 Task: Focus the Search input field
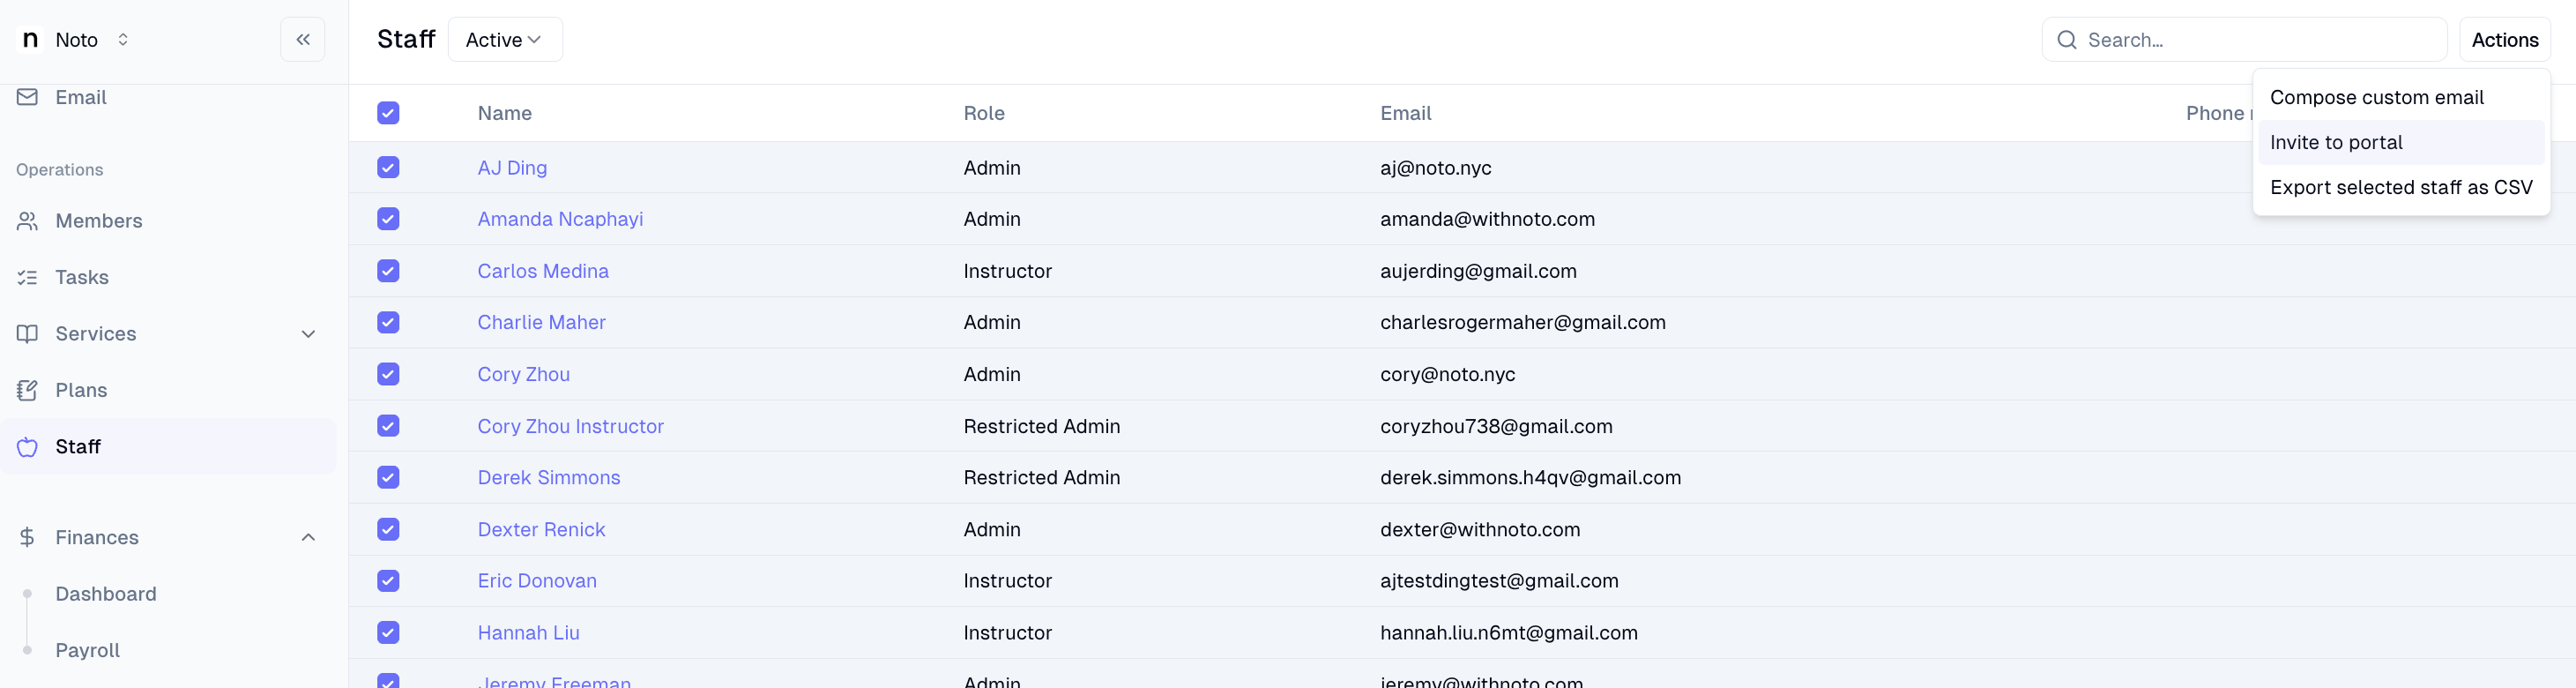[2244, 40]
